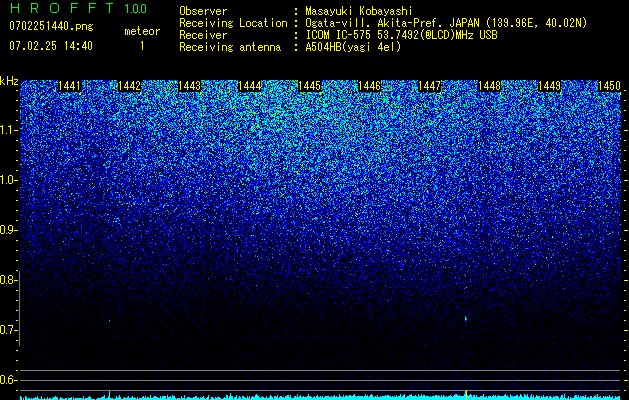Image resolution: width=629 pixels, height=400 pixels.
Task: Click the 'Receiving antenna' label
Action: (230, 47)
